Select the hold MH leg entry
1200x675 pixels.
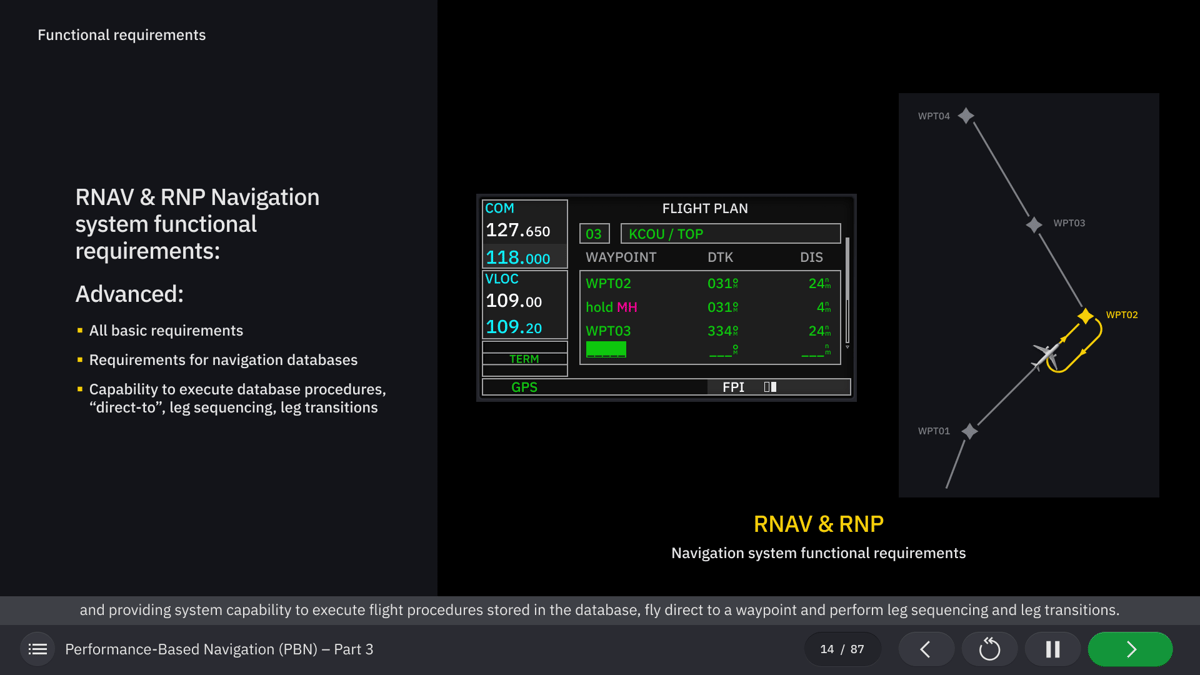pyautogui.click(x=612, y=307)
